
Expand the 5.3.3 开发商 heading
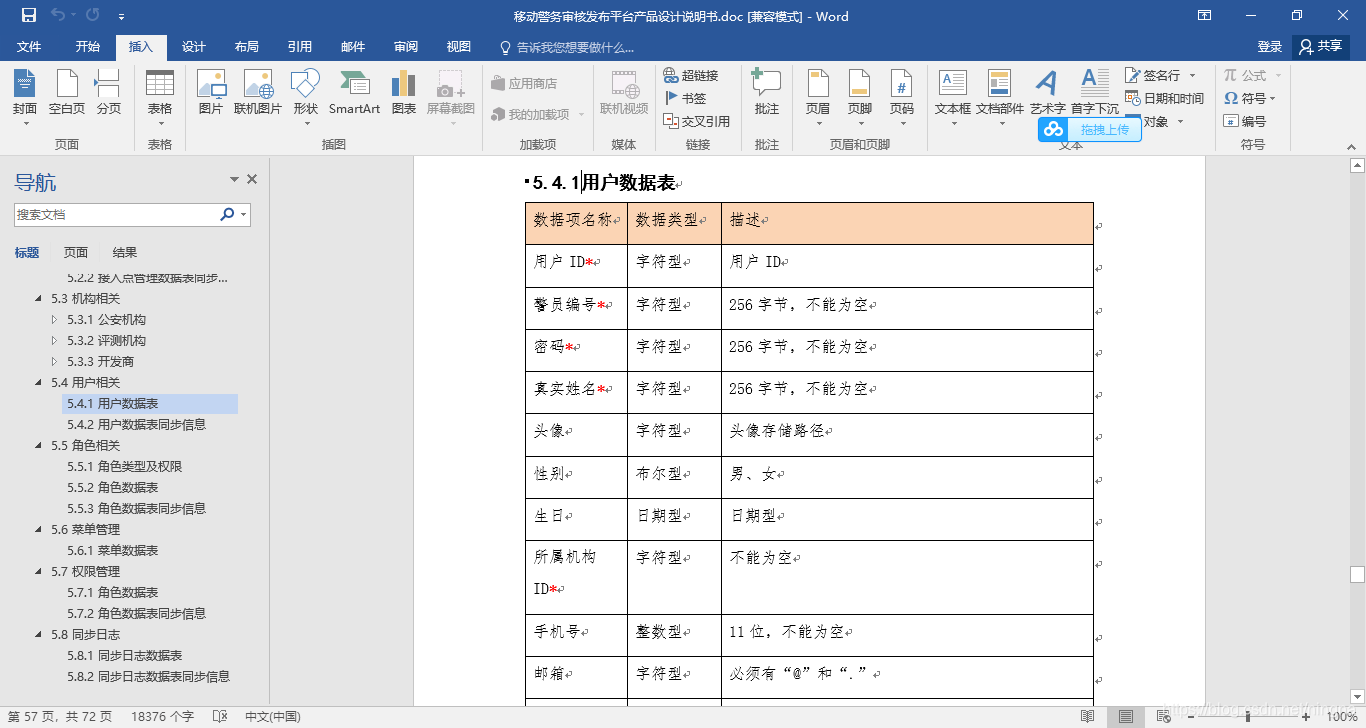click(x=54, y=361)
